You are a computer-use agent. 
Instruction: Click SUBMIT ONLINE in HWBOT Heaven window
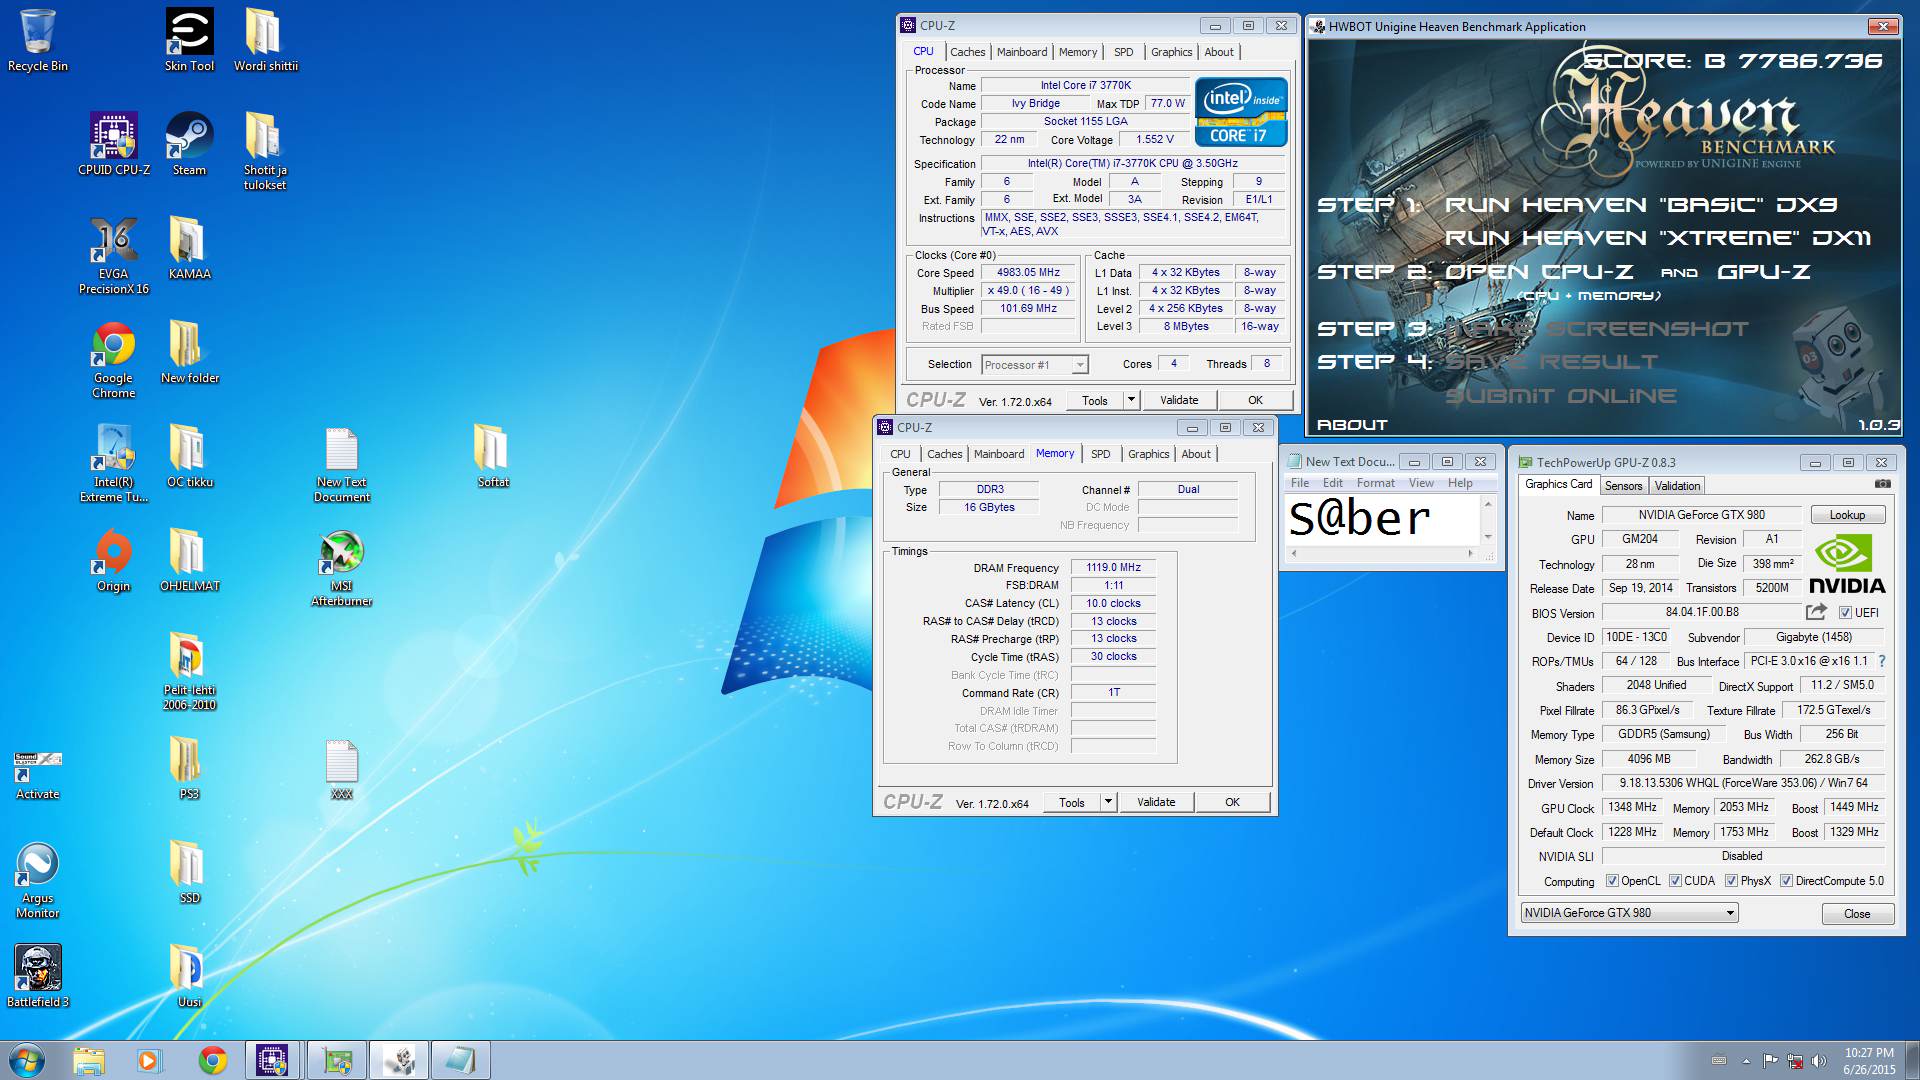[1560, 396]
